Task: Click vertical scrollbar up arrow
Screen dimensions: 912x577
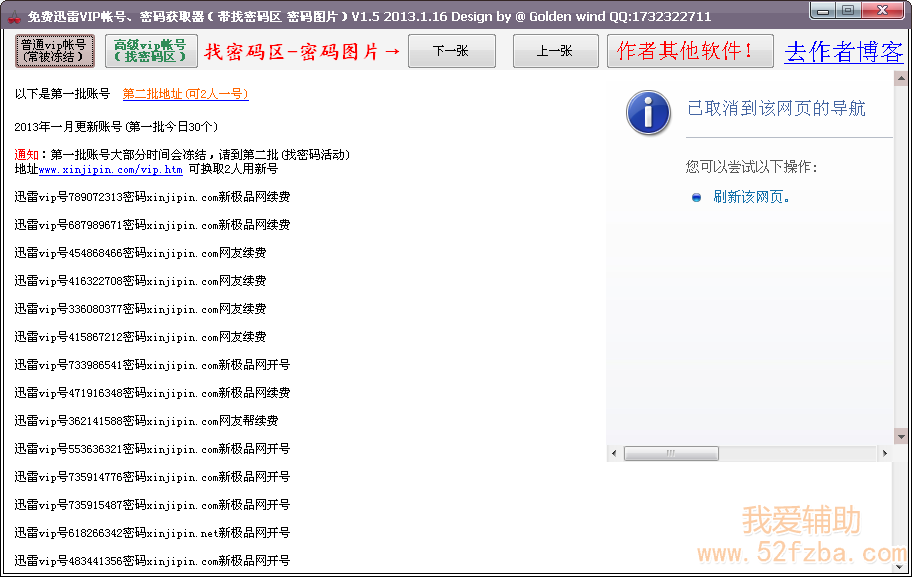Action: 901,78
